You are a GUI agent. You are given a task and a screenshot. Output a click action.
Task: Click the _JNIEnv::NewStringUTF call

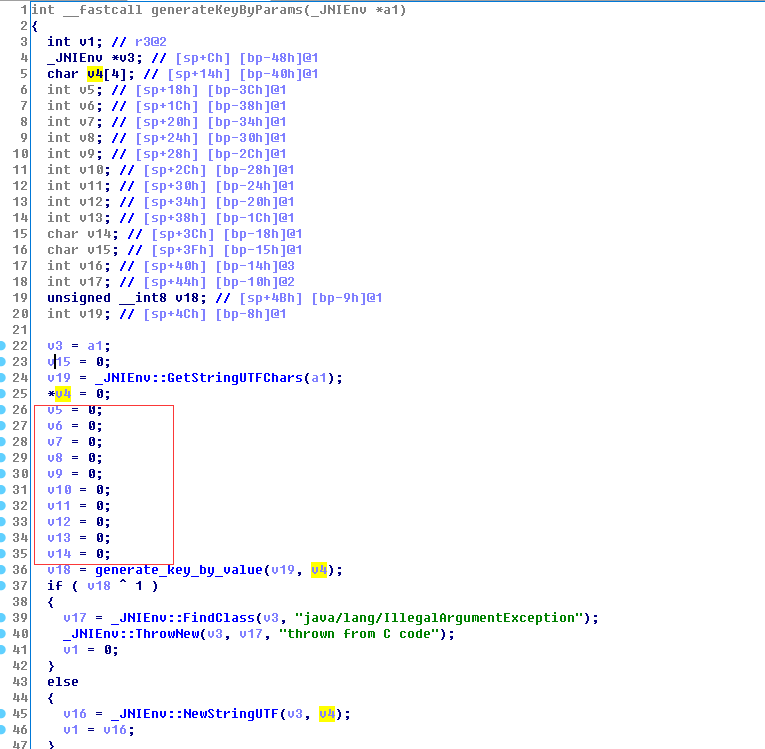point(195,714)
